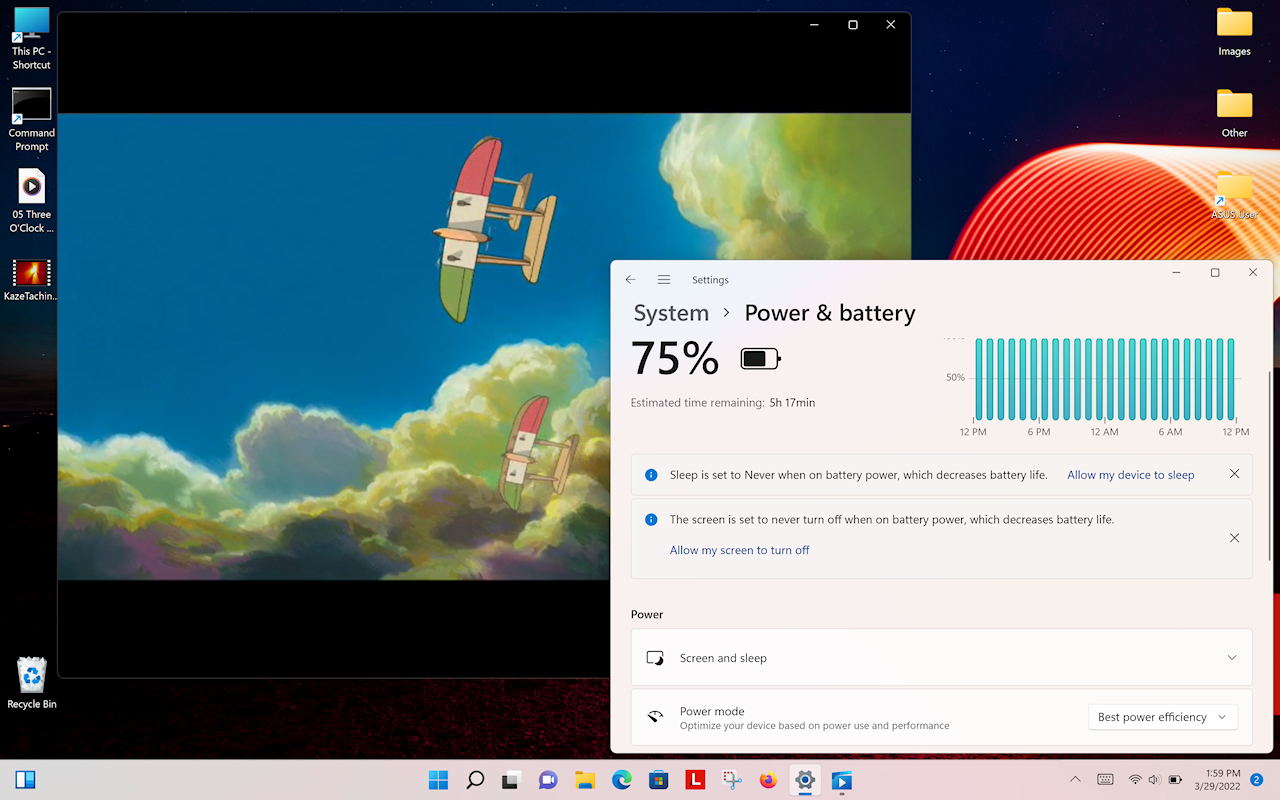This screenshot has width=1280, height=800.
Task: Select Images folder on desktop
Action: click(1234, 32)
